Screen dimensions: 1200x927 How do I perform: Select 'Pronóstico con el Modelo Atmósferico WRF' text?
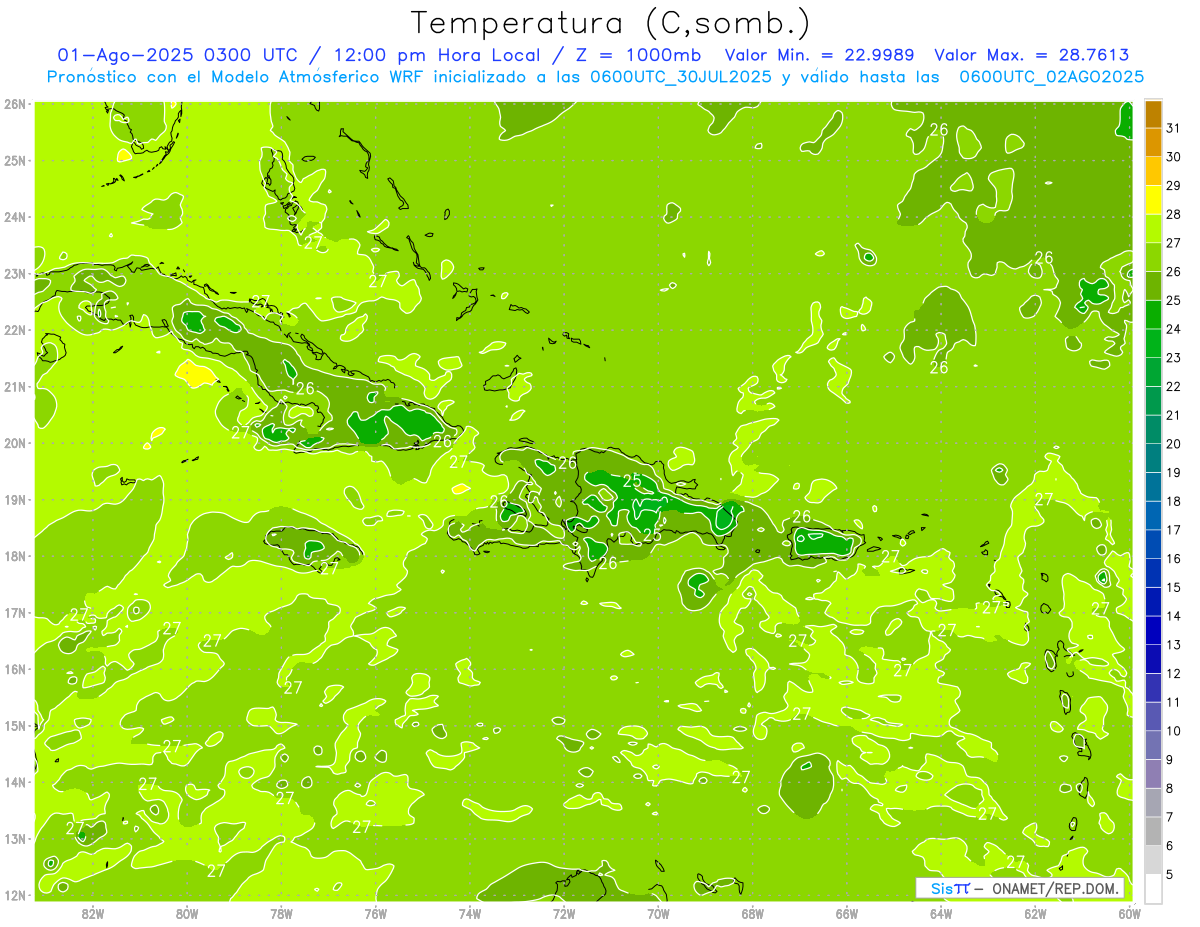(x=236, y=77)
